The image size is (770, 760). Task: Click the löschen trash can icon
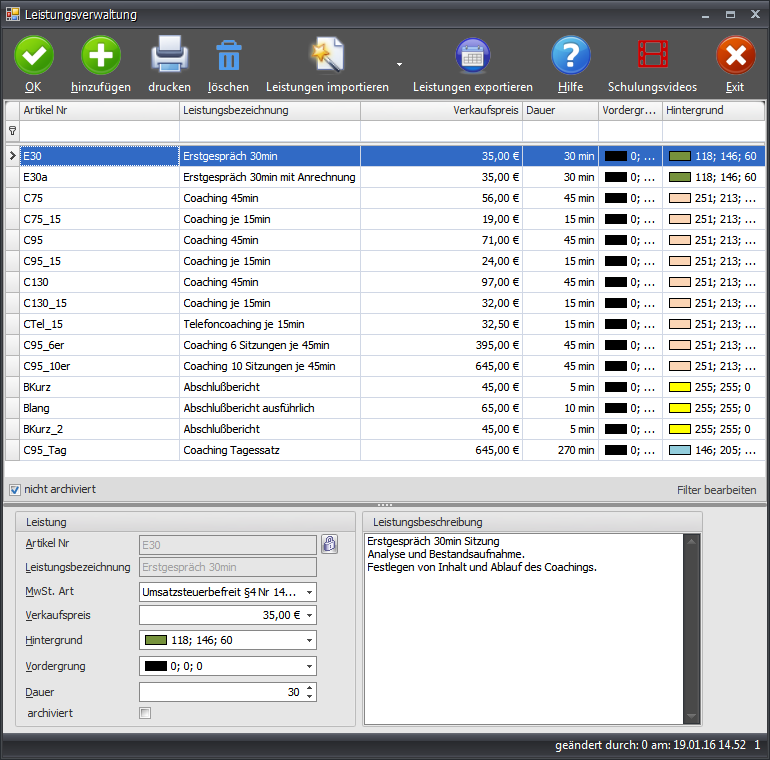(228, 57)
